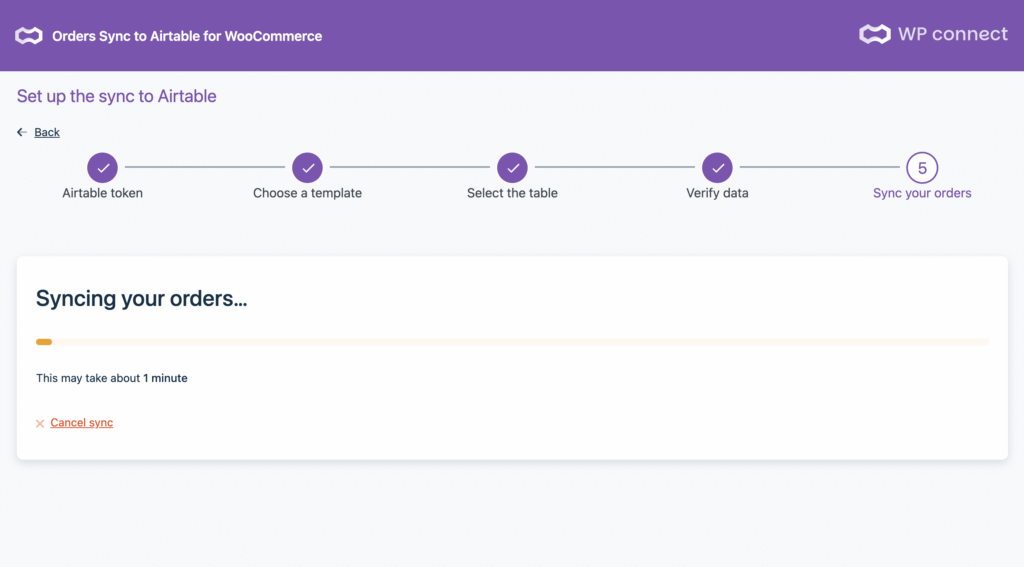Click the Select the table checkmark circle

(x=512, y=168)
